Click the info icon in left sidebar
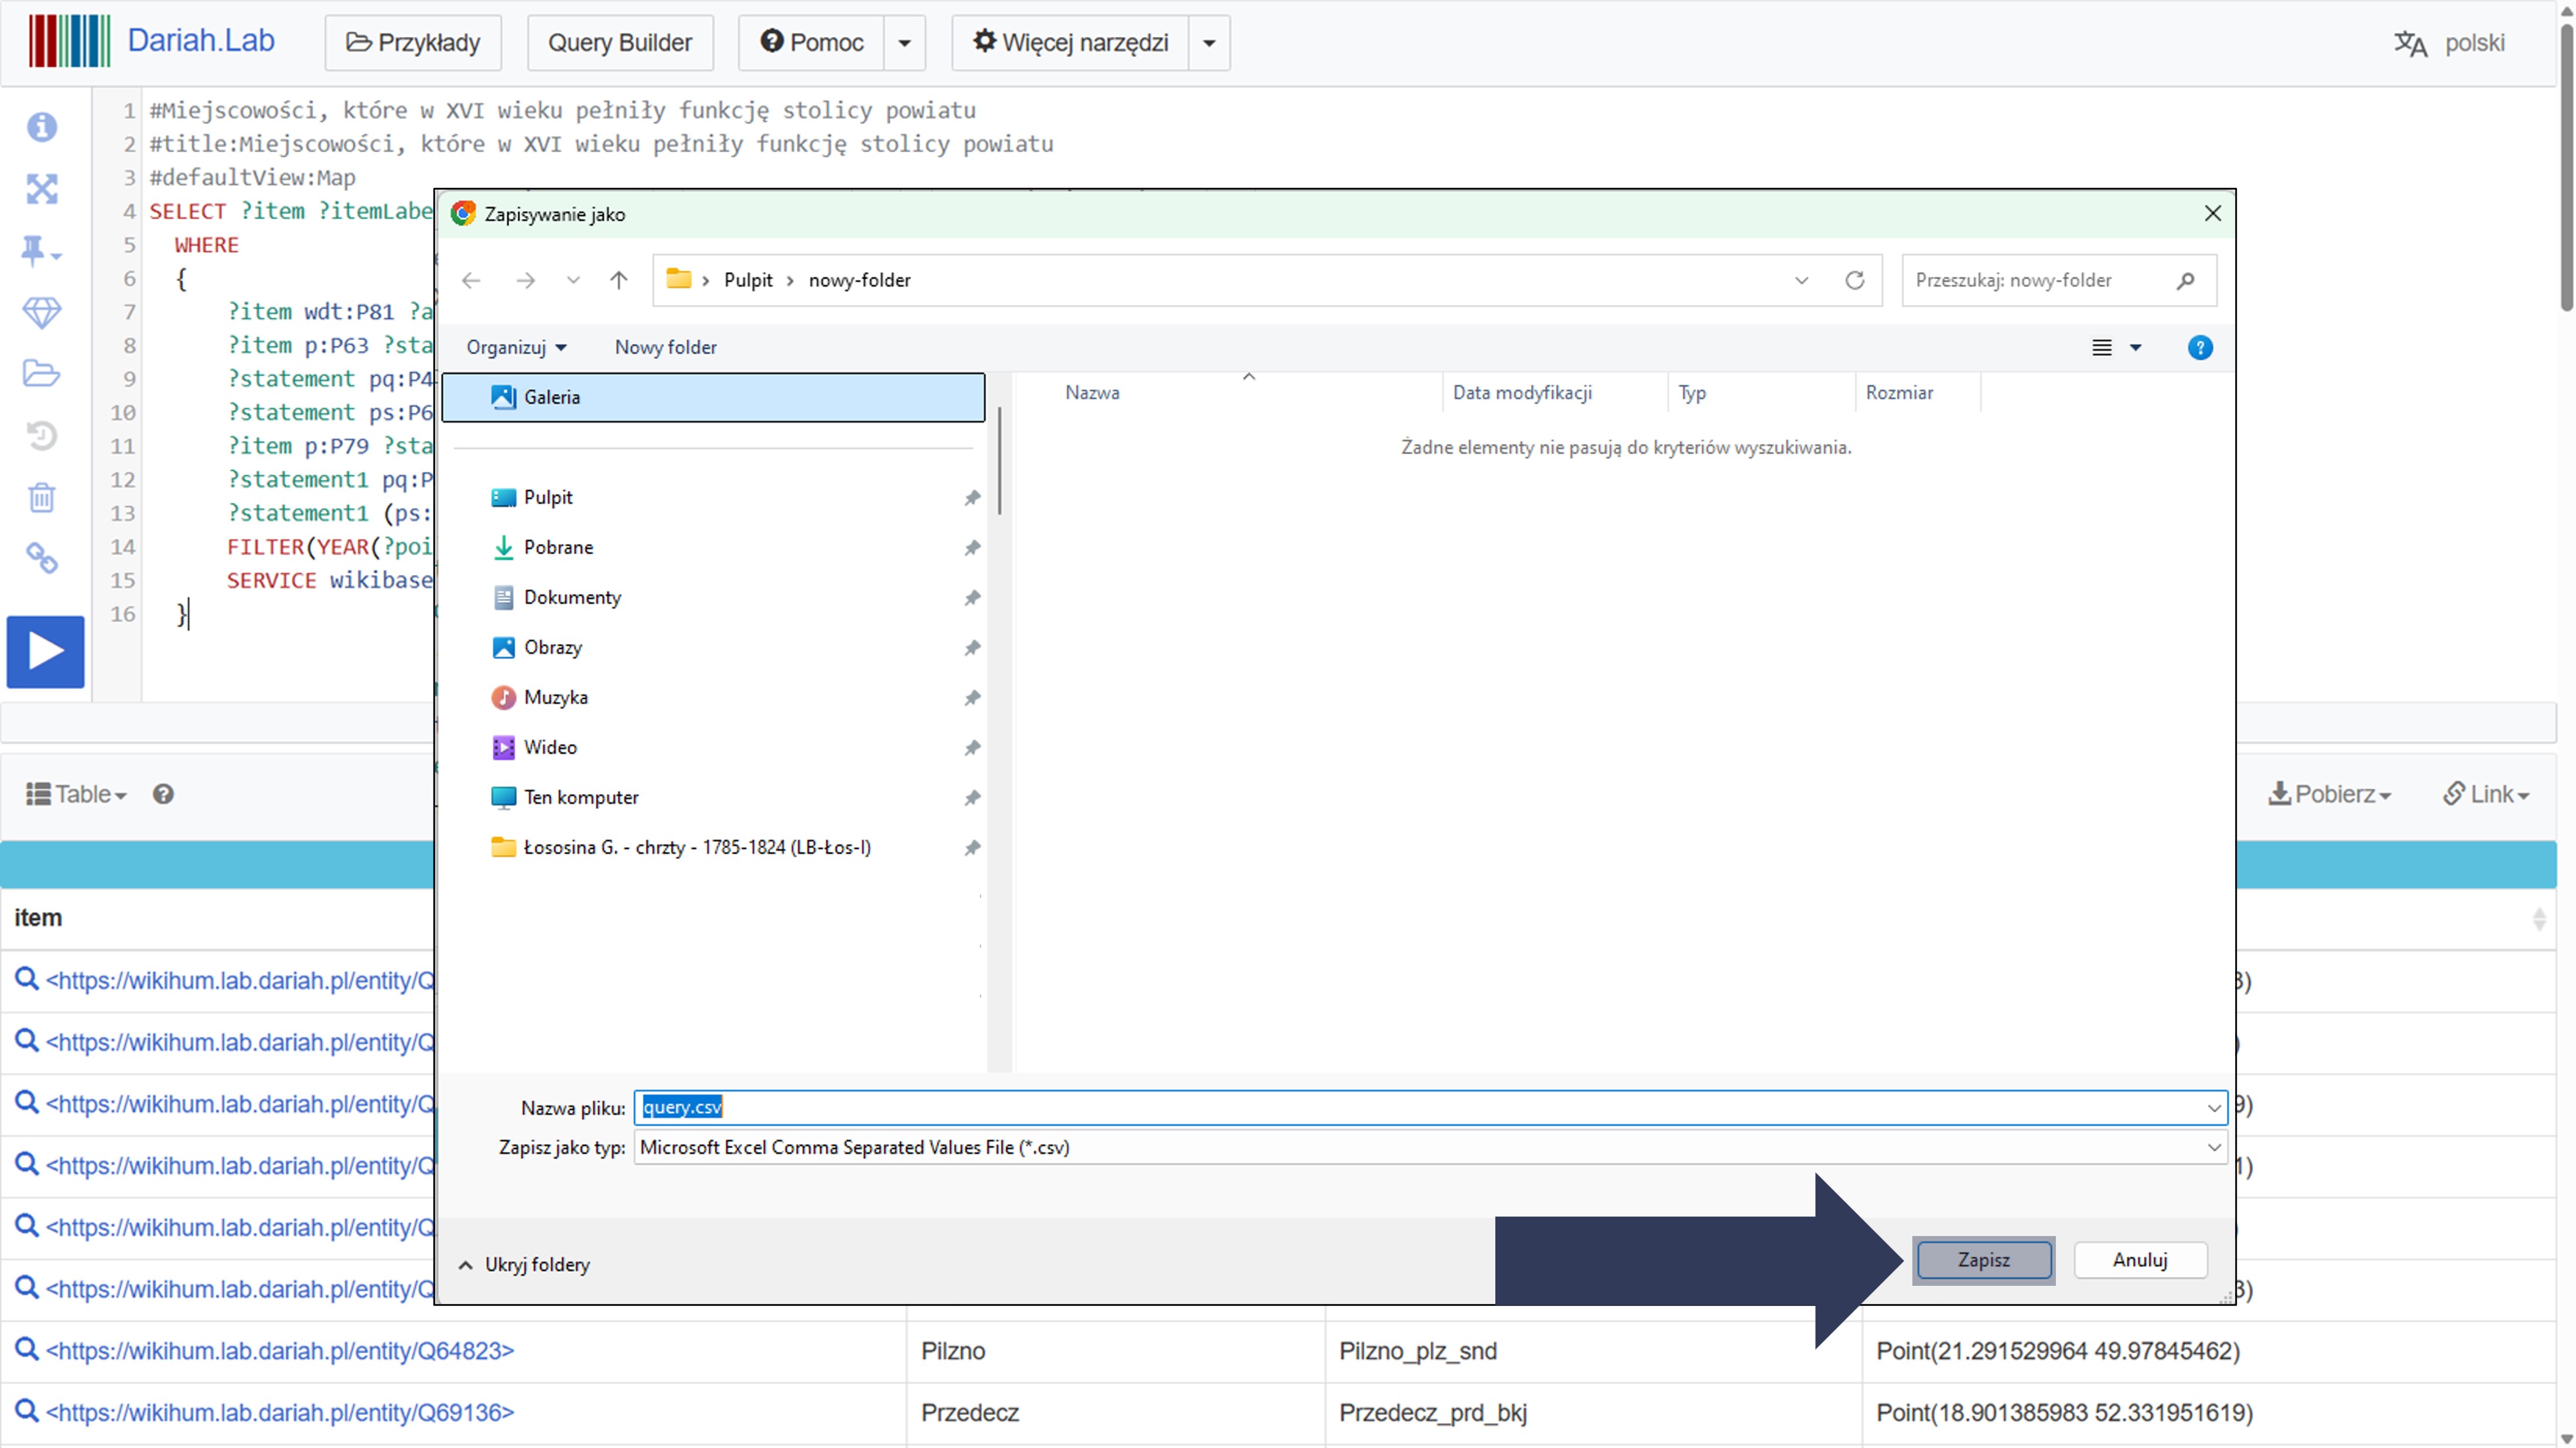The image size is (2576, 1448). coord(41,127)
